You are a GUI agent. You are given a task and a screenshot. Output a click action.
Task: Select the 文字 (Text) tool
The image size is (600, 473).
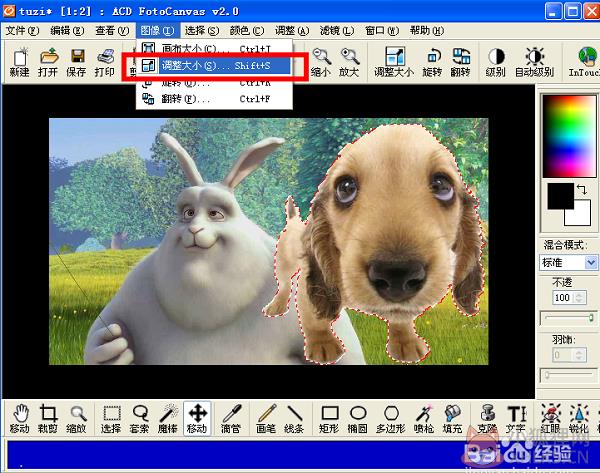coord(516,419)
